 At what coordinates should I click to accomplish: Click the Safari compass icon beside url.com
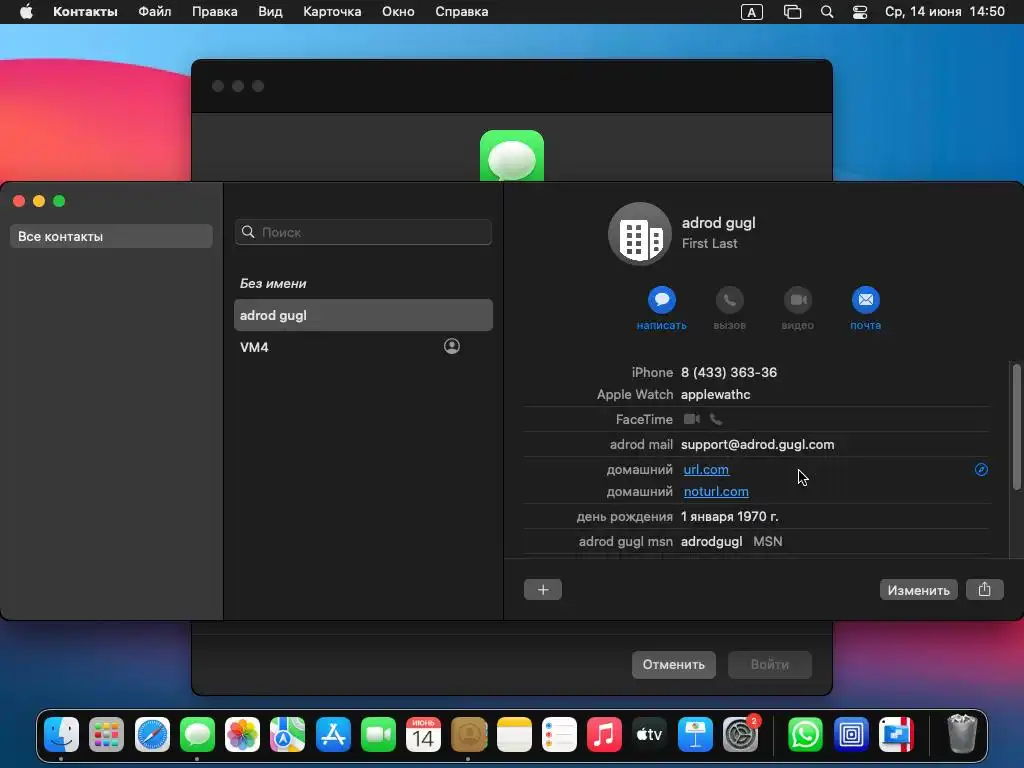tap(981, 470)
